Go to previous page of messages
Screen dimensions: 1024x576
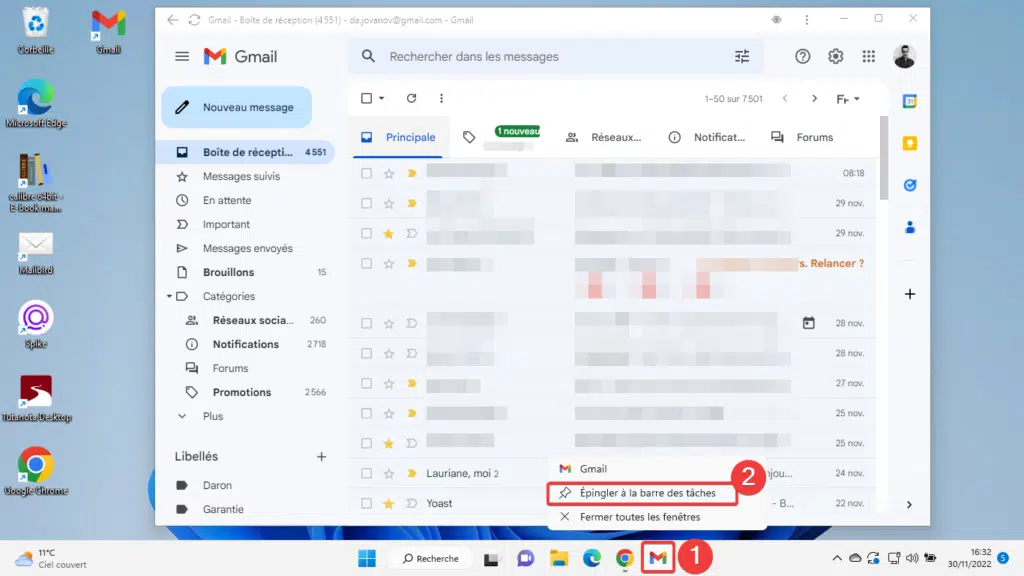point(785,99)
